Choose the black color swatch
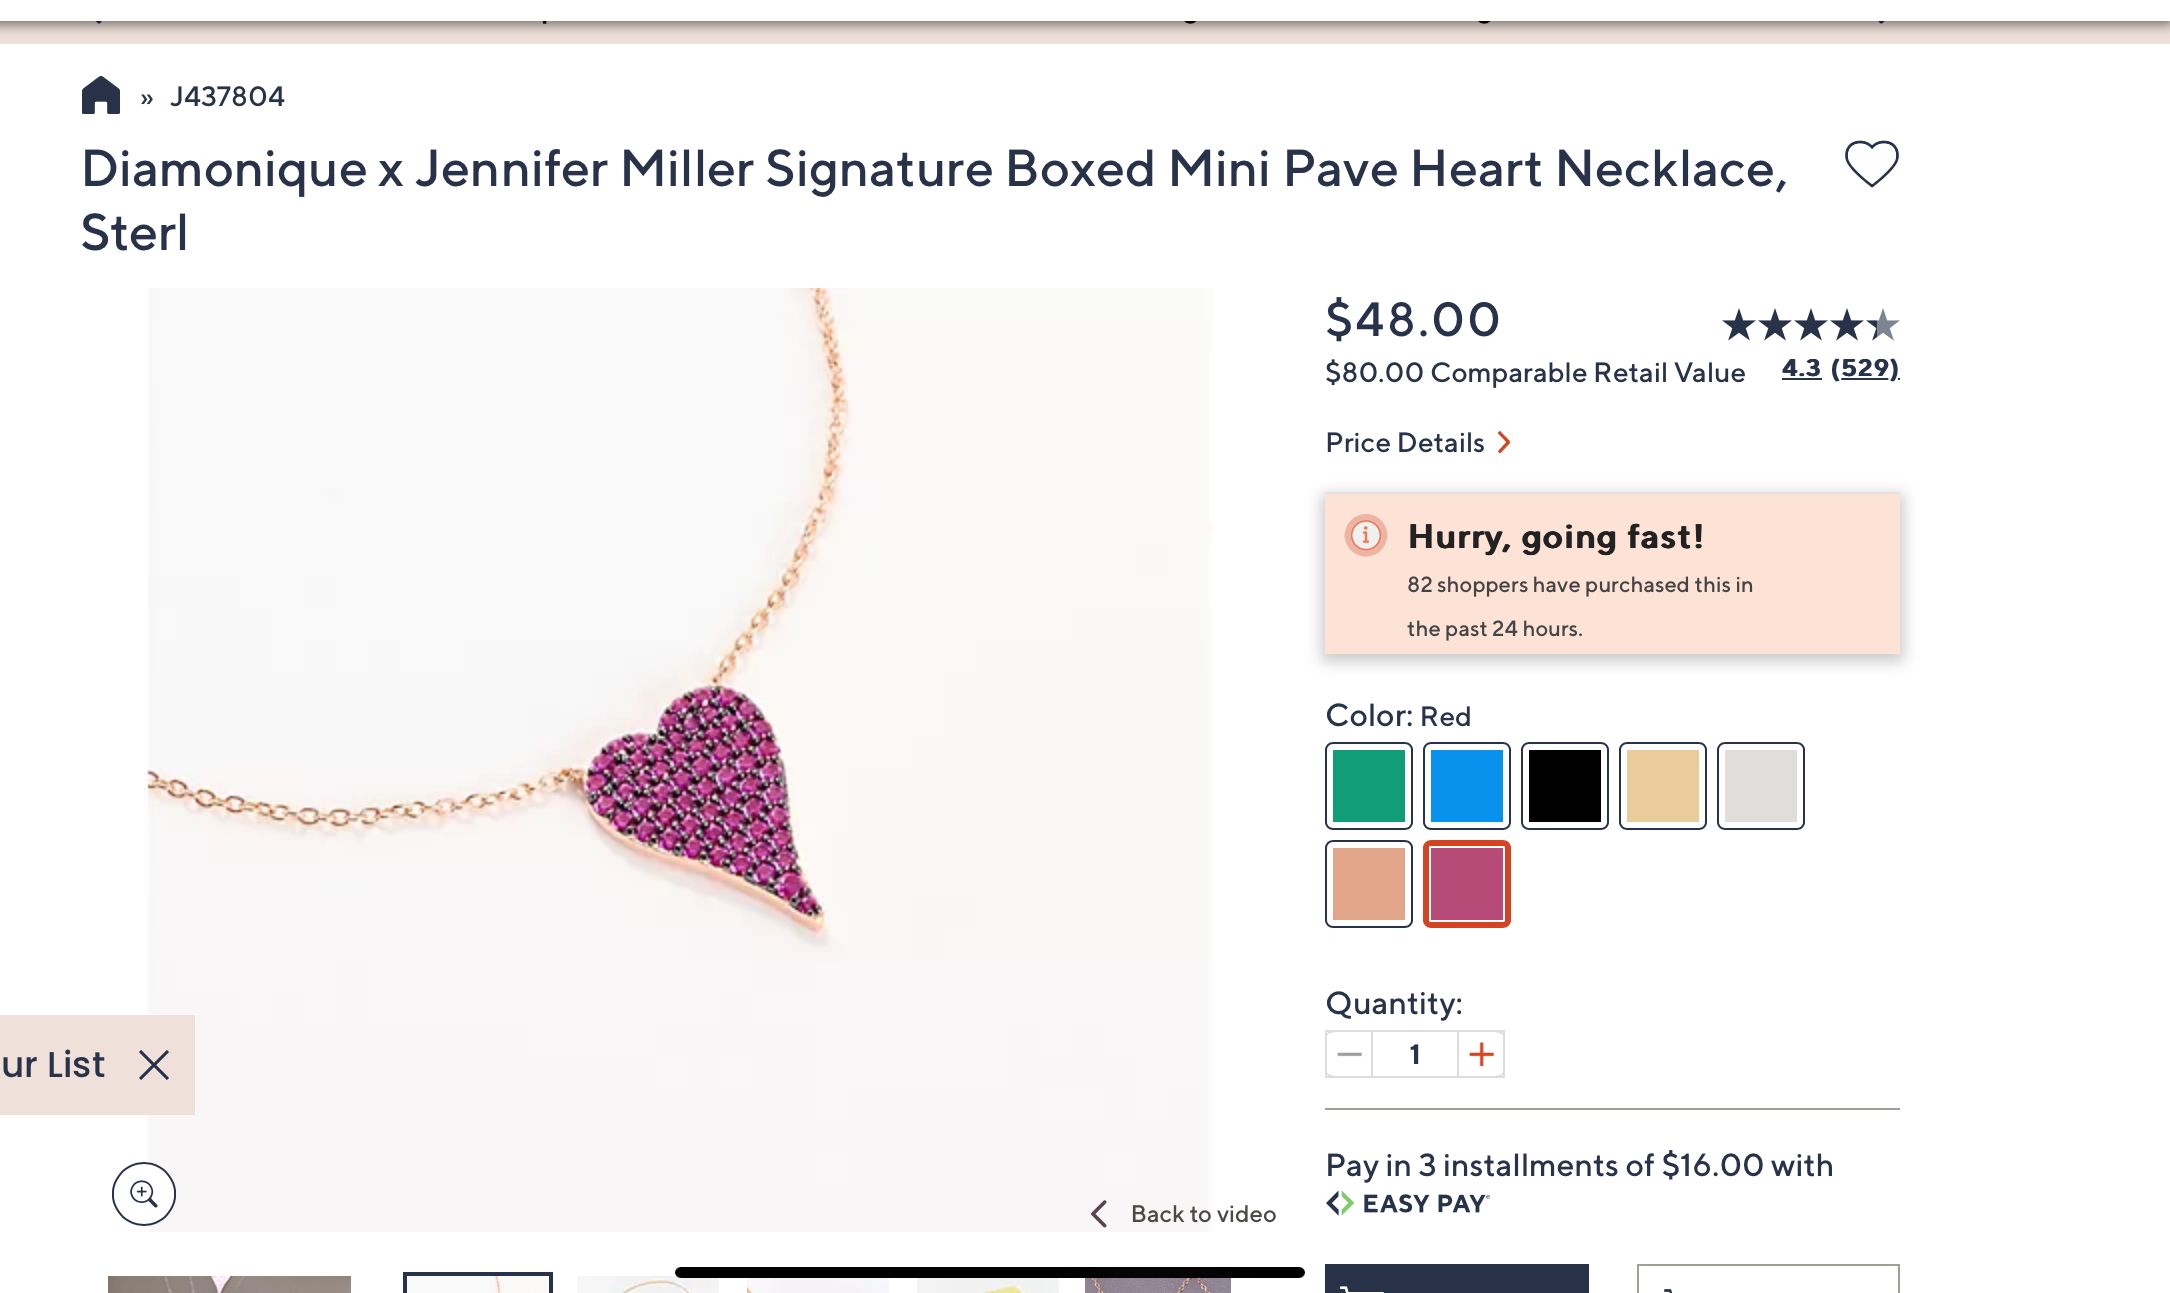 [x=1565, y=786]
